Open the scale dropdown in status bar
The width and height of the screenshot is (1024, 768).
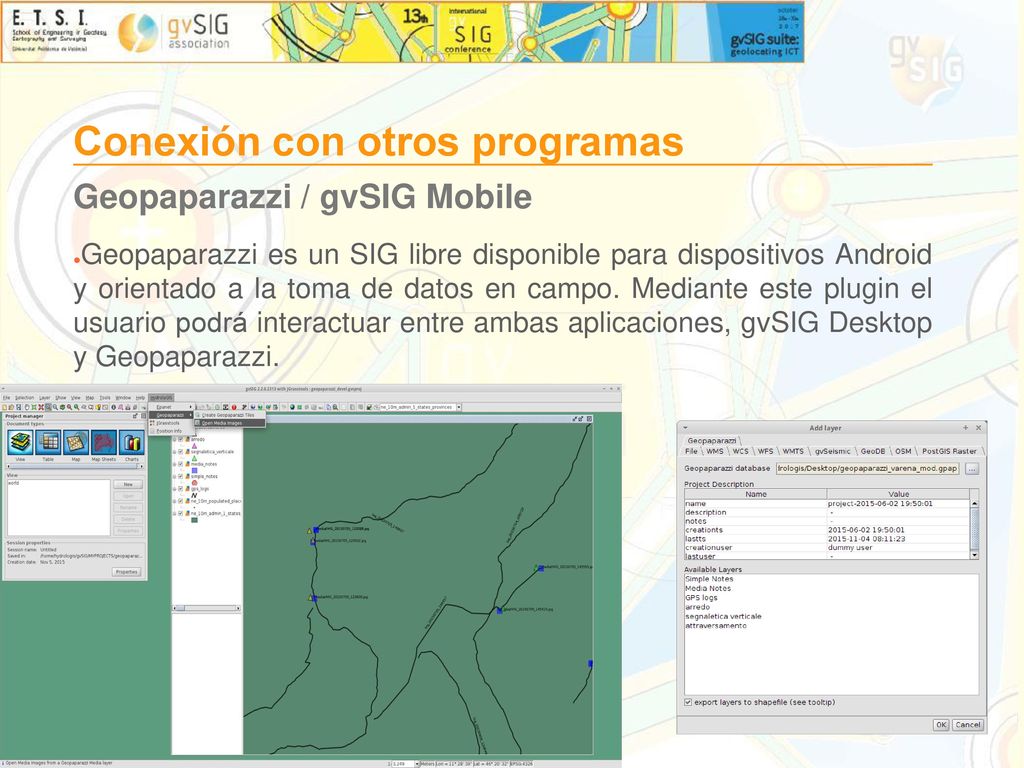(x=417, y=763)
